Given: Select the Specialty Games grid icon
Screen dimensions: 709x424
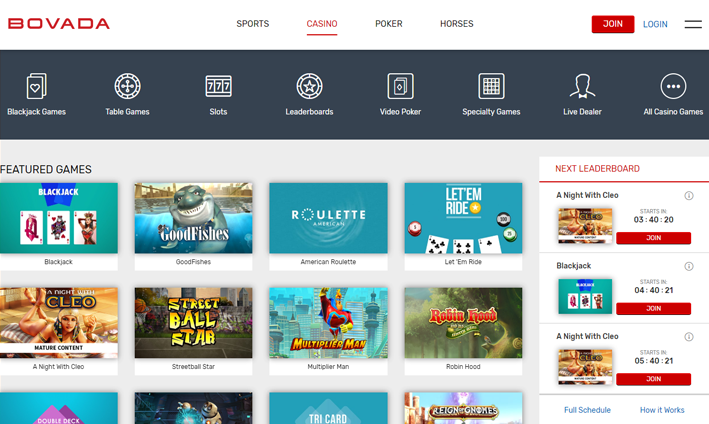Looking at the screenshot, I should (x=491, y=86).
